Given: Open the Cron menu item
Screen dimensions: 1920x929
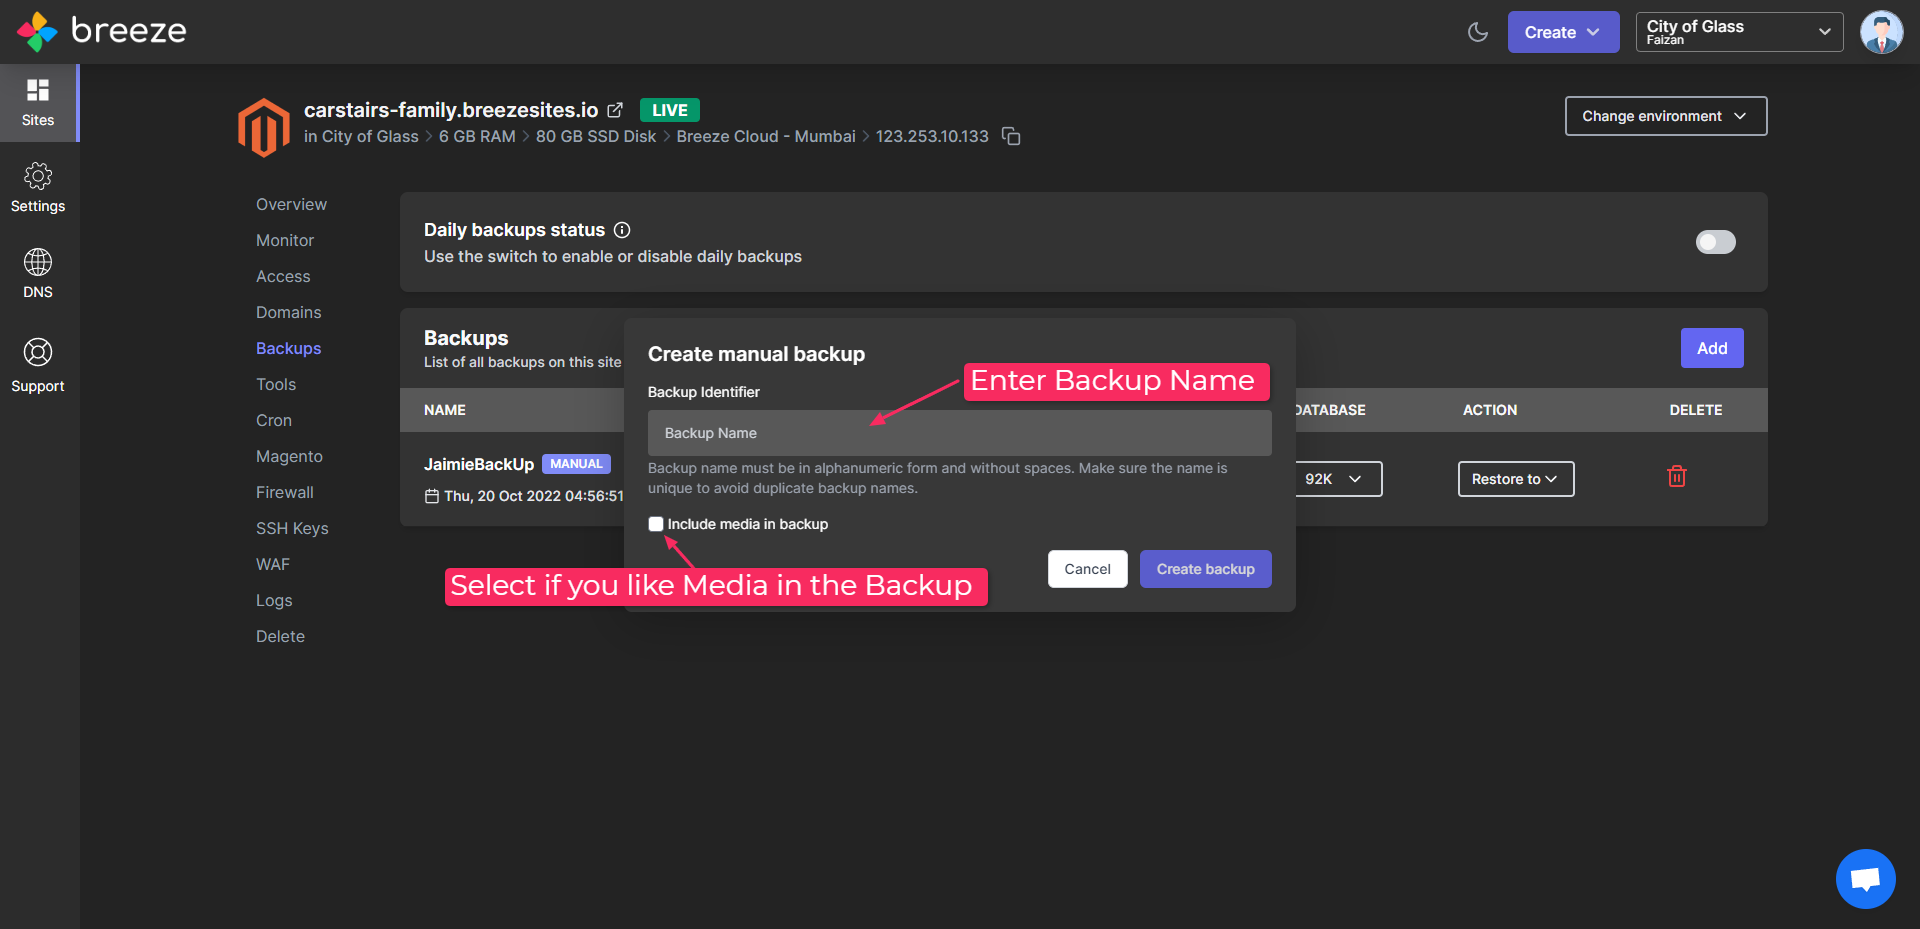Looking at the screenshot, I should tap(274, 420).
